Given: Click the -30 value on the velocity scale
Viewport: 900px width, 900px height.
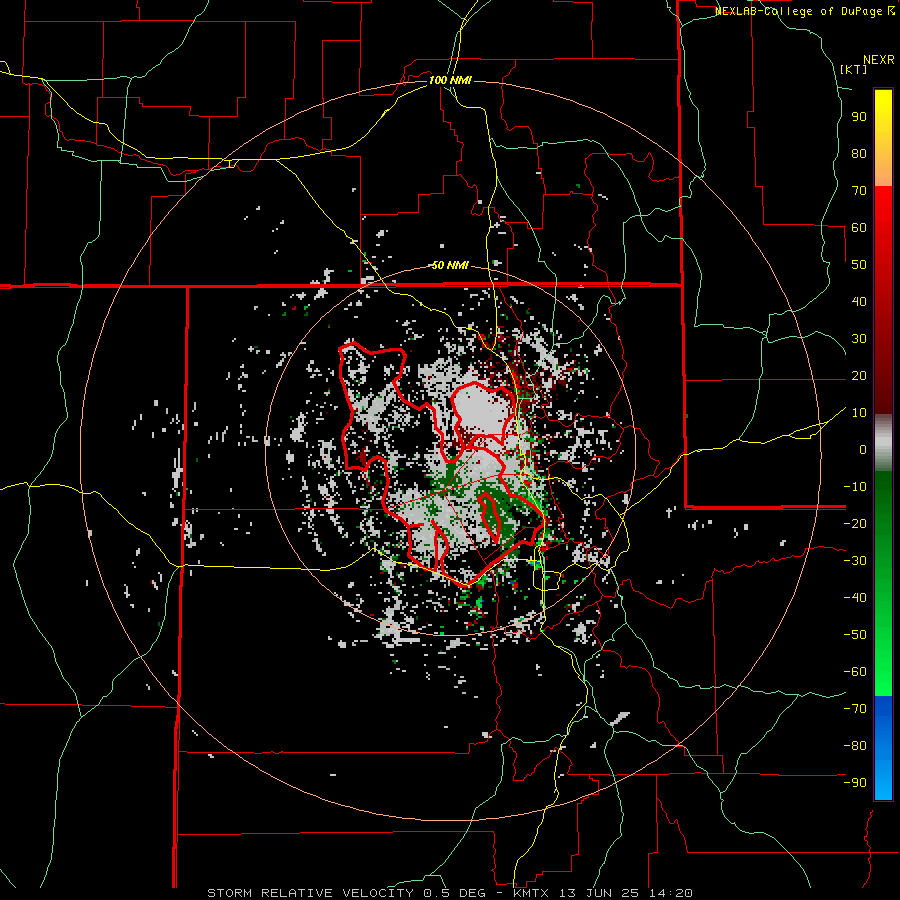Looking at the screenshot, I should pos(855,561).
